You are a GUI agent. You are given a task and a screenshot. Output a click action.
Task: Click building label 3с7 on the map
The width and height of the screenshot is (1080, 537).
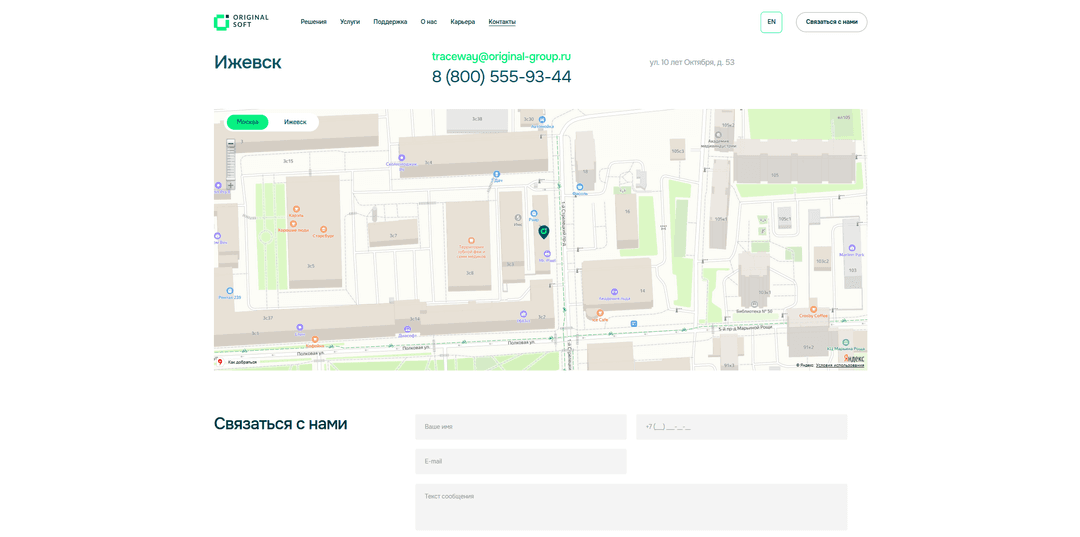393,235
